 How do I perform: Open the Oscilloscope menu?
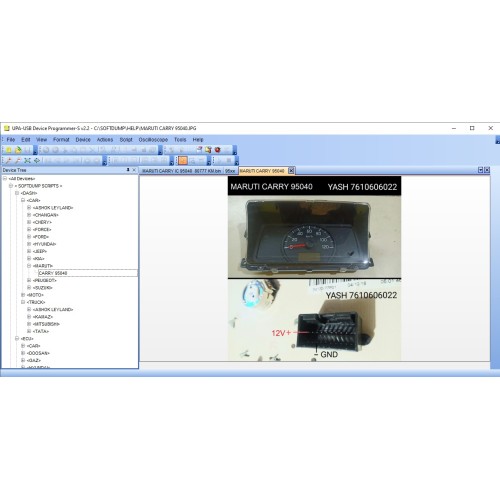coord(153,140)
